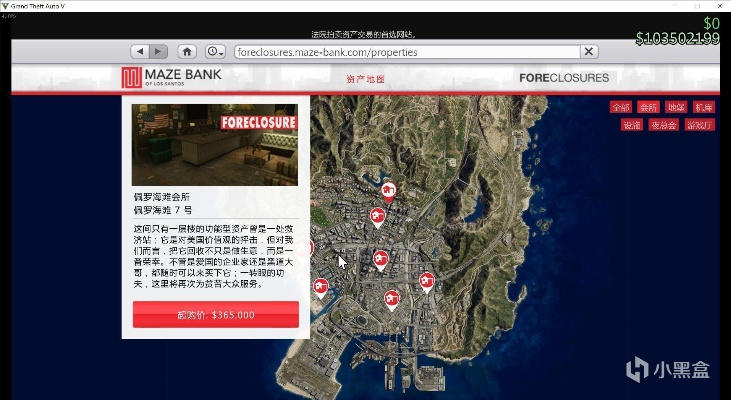
Task: Click the Grand Theft Auto V window title
Action: tap(38, 6)
